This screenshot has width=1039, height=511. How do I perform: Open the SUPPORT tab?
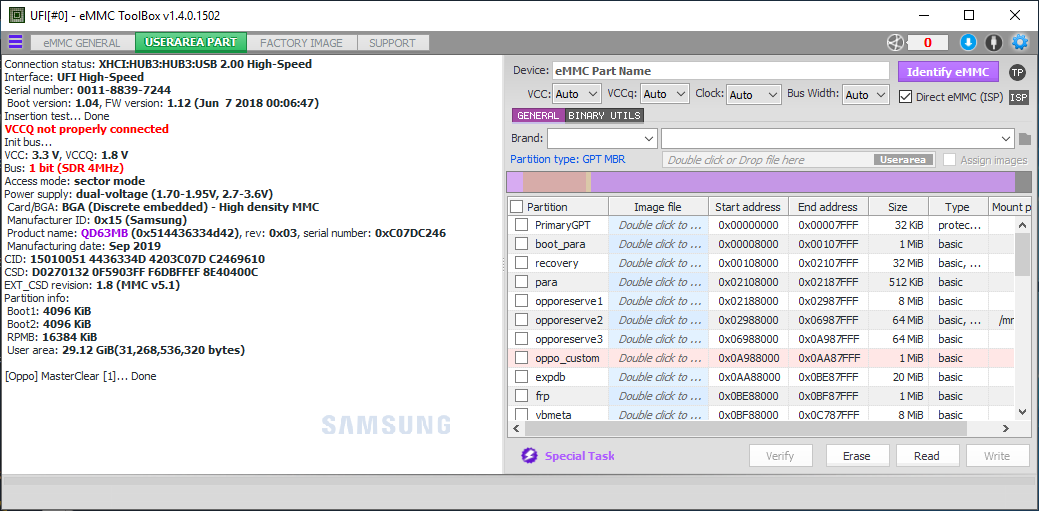pyautogui.click(x=392, y=43)
